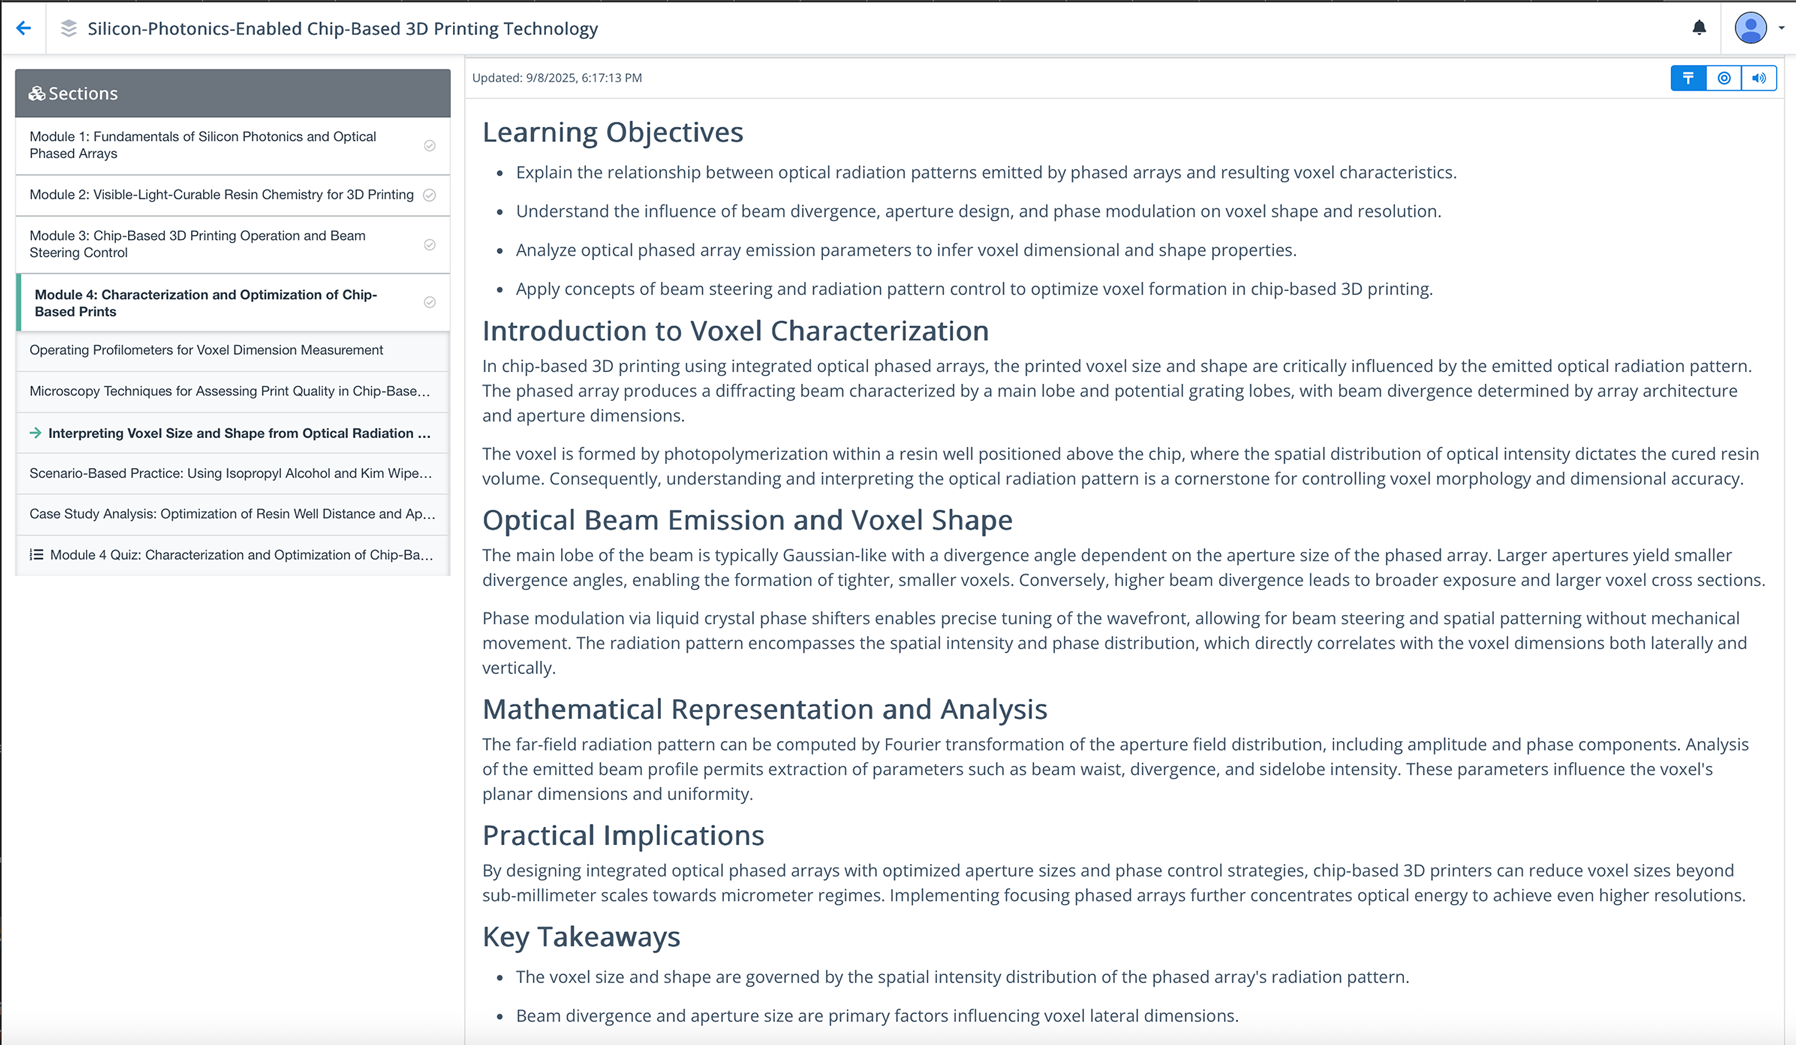Click the Sections cube icon in the sidebar header
Viewport: 1796px width, 1045px height.
36,93
